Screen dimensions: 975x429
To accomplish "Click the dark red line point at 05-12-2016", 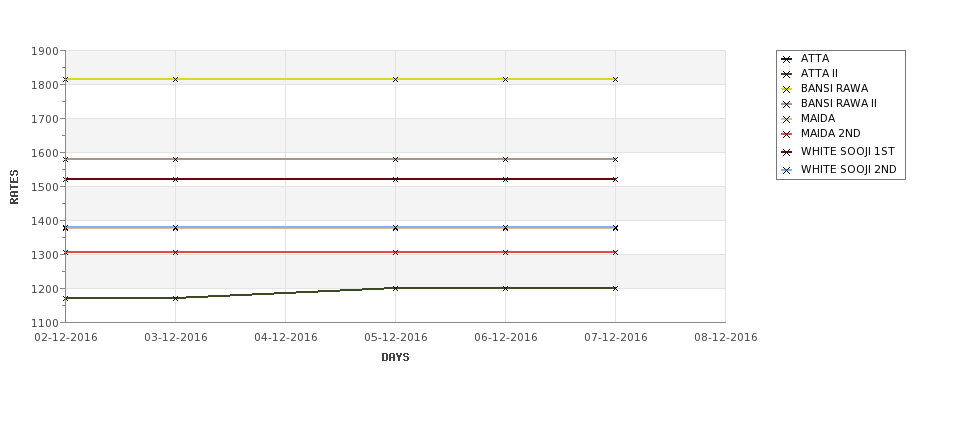I will click(395, 179).
